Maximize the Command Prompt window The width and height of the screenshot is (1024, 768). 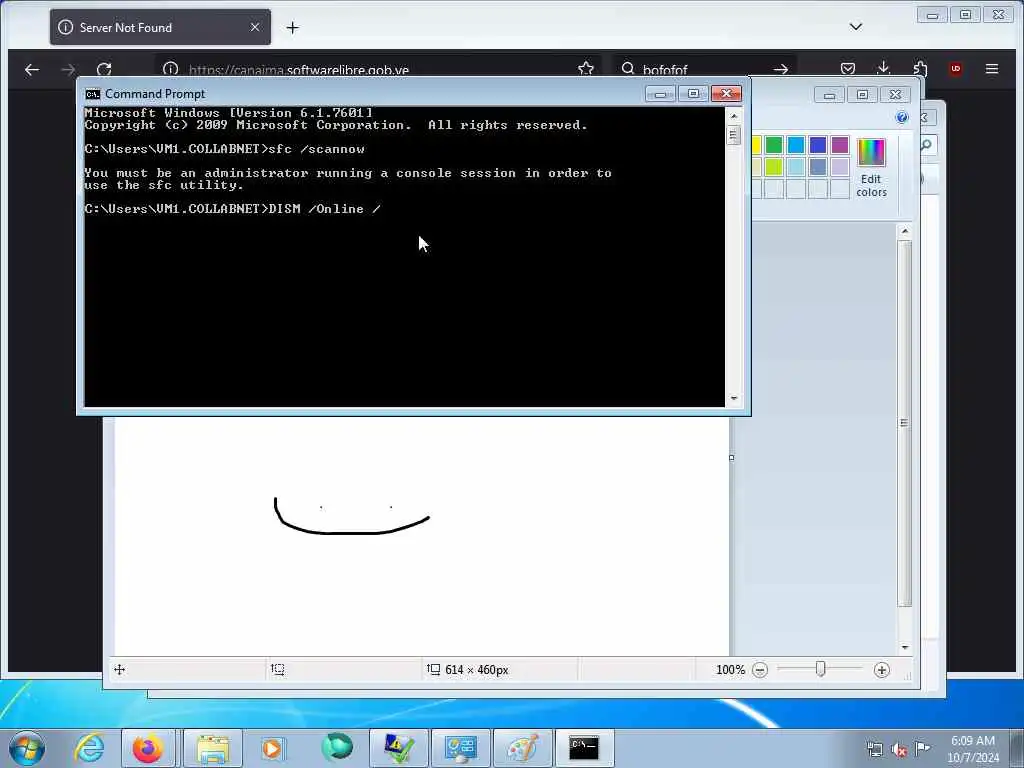(693, 94)
